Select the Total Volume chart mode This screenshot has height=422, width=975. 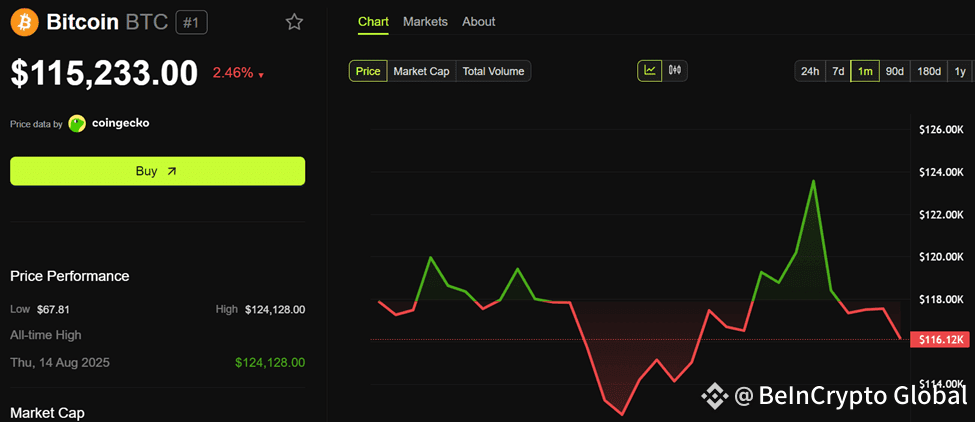[494, 71]
